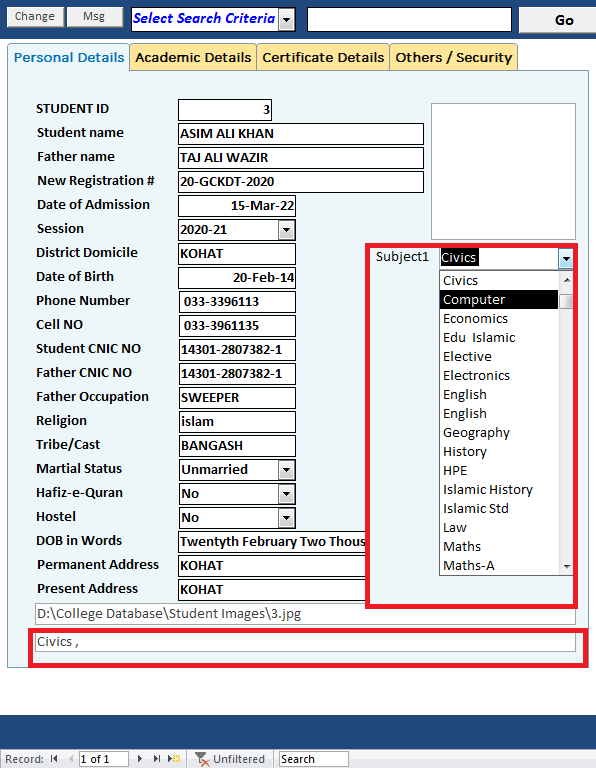This screenshot has height=768, width=596.
Task: Open the Martial Status dropdown arrow
Action: [x=286, y=470]
